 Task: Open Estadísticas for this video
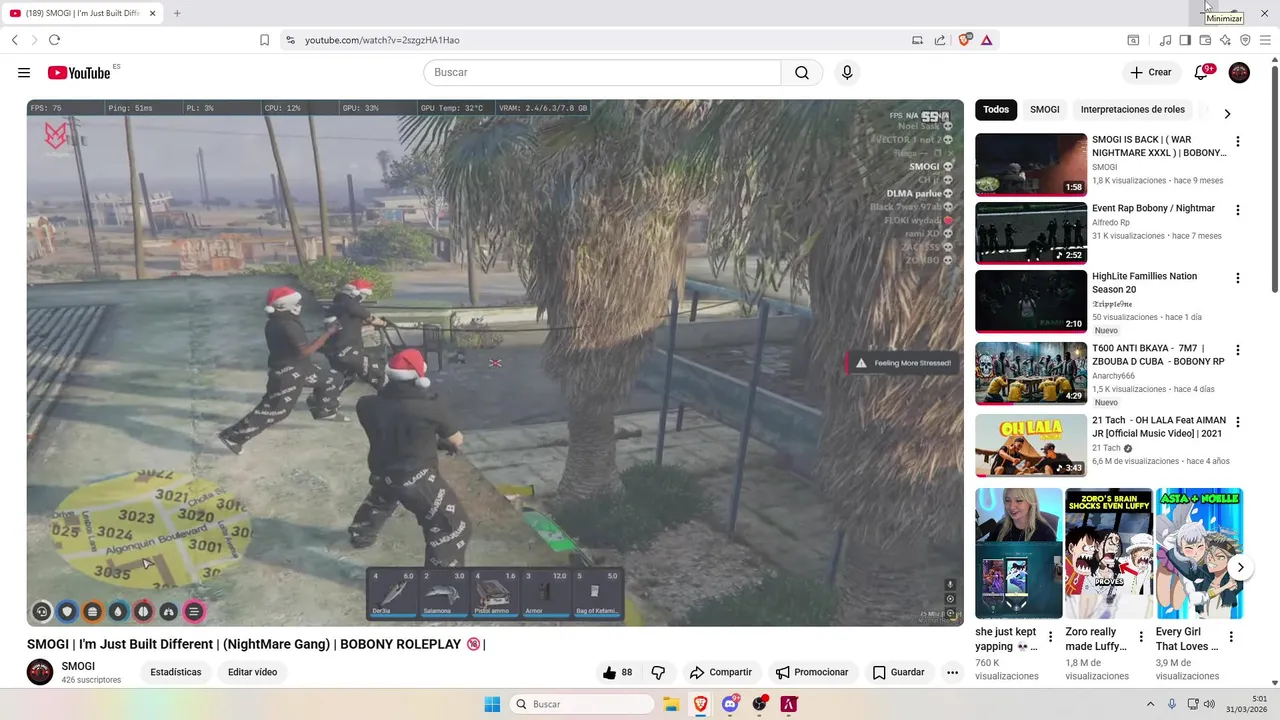[x=176, y=672]
